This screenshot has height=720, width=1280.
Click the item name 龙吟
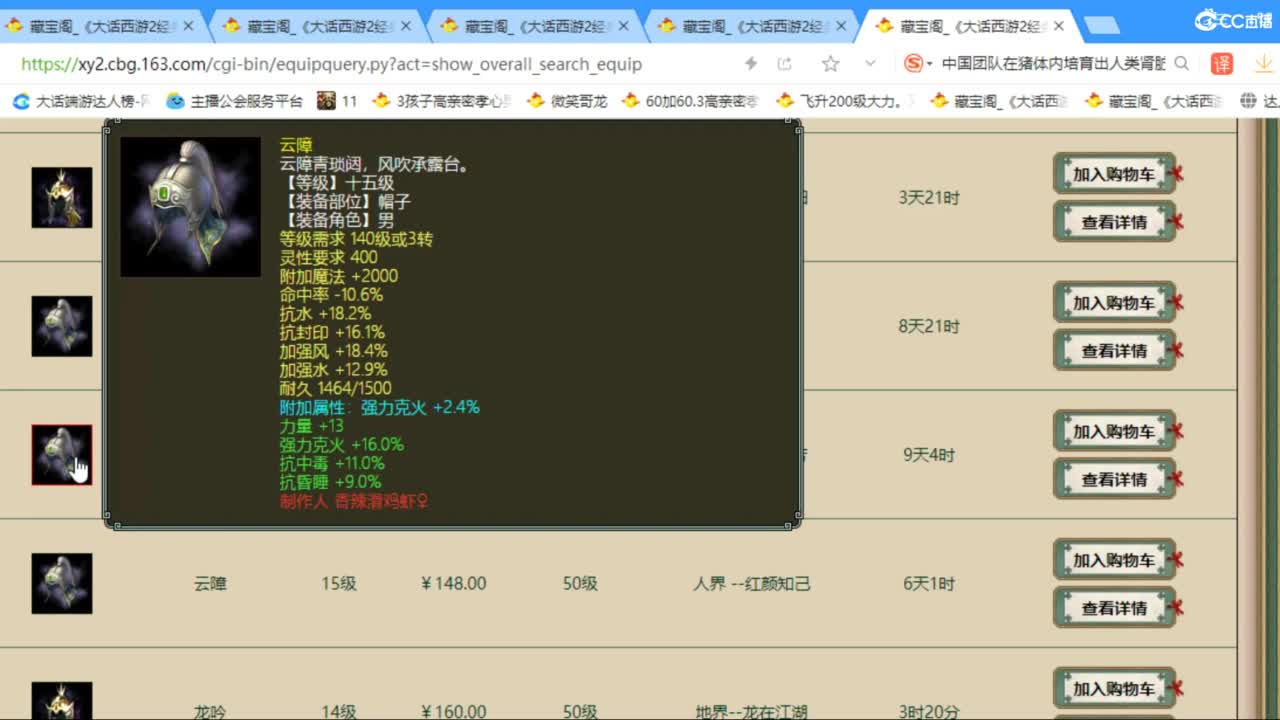210,712
